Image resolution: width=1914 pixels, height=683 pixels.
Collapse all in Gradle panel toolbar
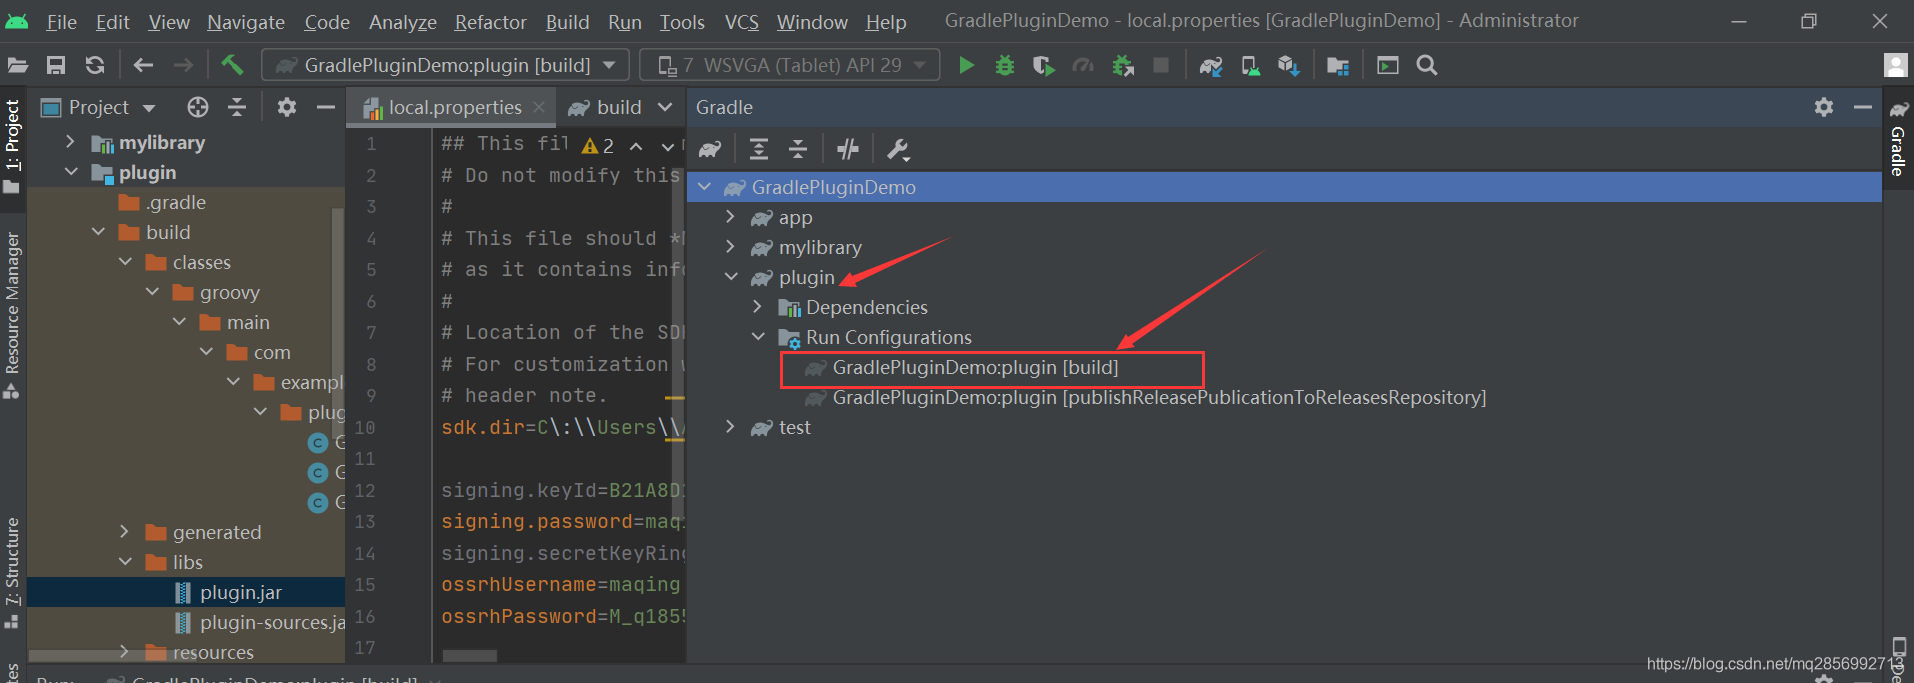click(798, 150)
